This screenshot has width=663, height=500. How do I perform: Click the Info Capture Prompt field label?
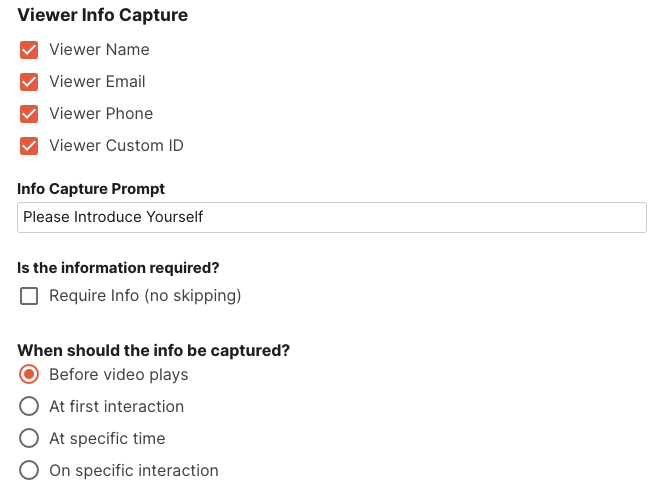(x=91, y=189)
